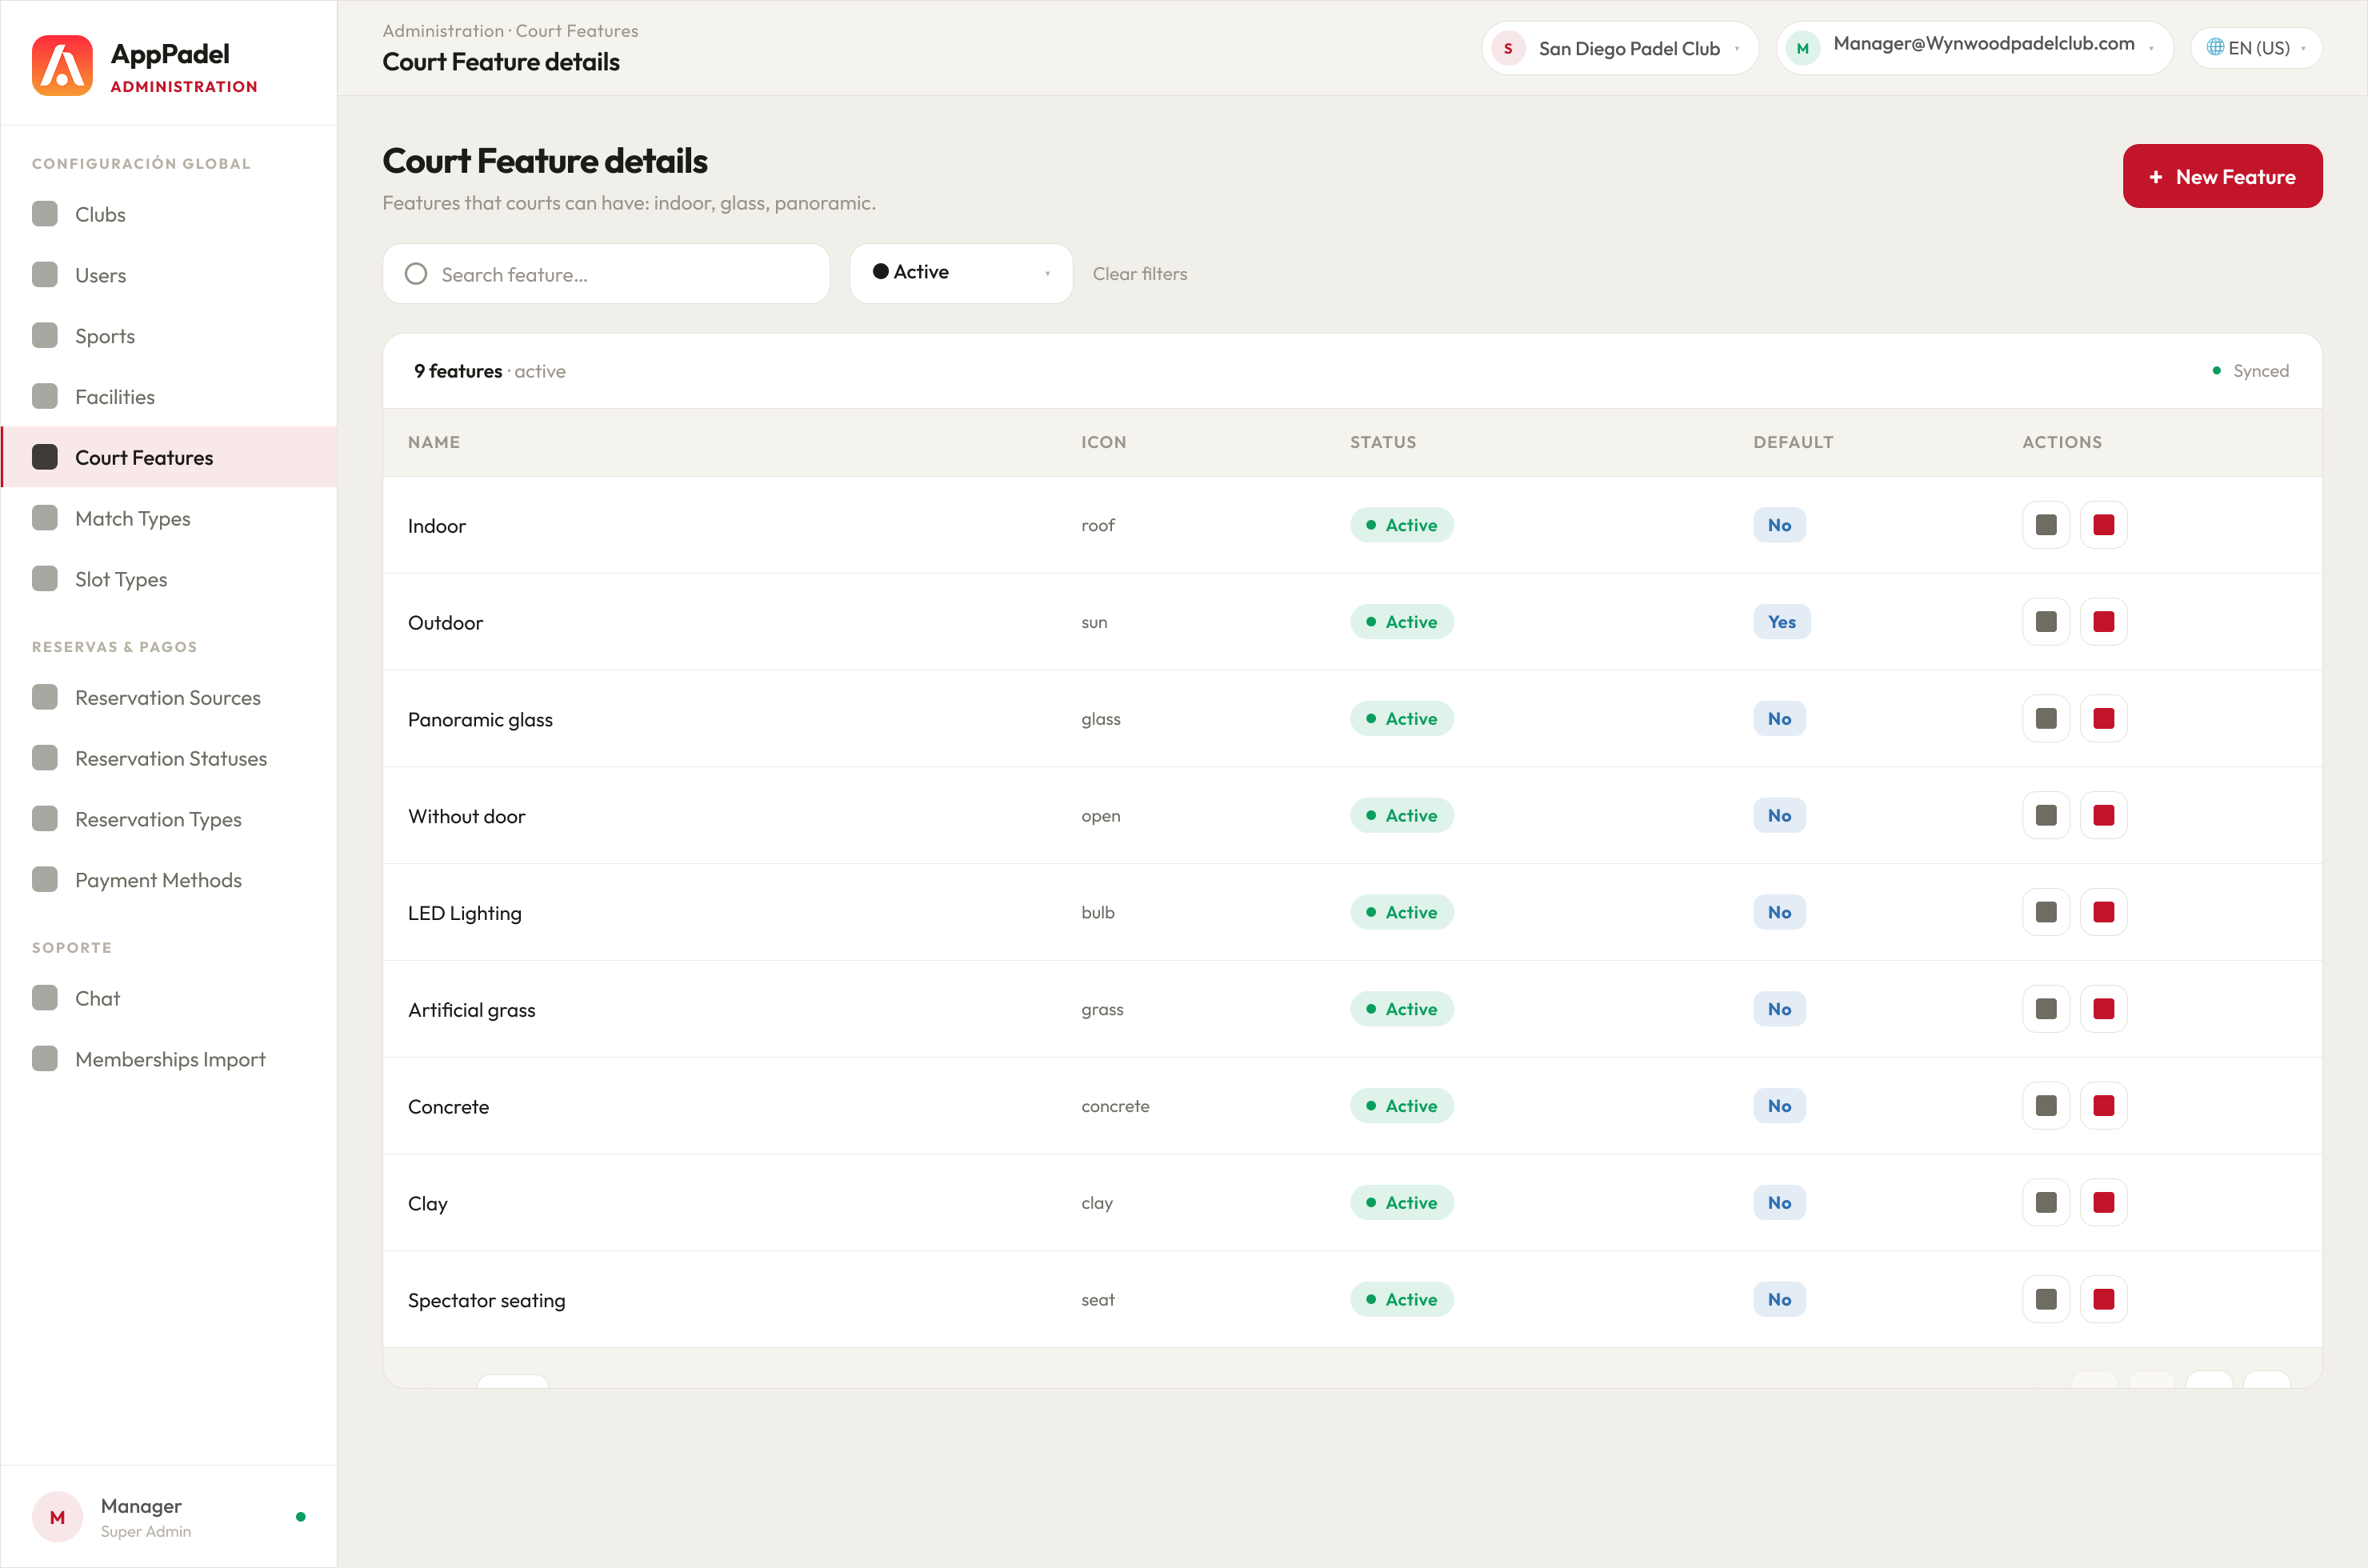Click the Manager avatar in sidebar footer
This screenshot has width=2368, height=1568.
(57, 1517)
